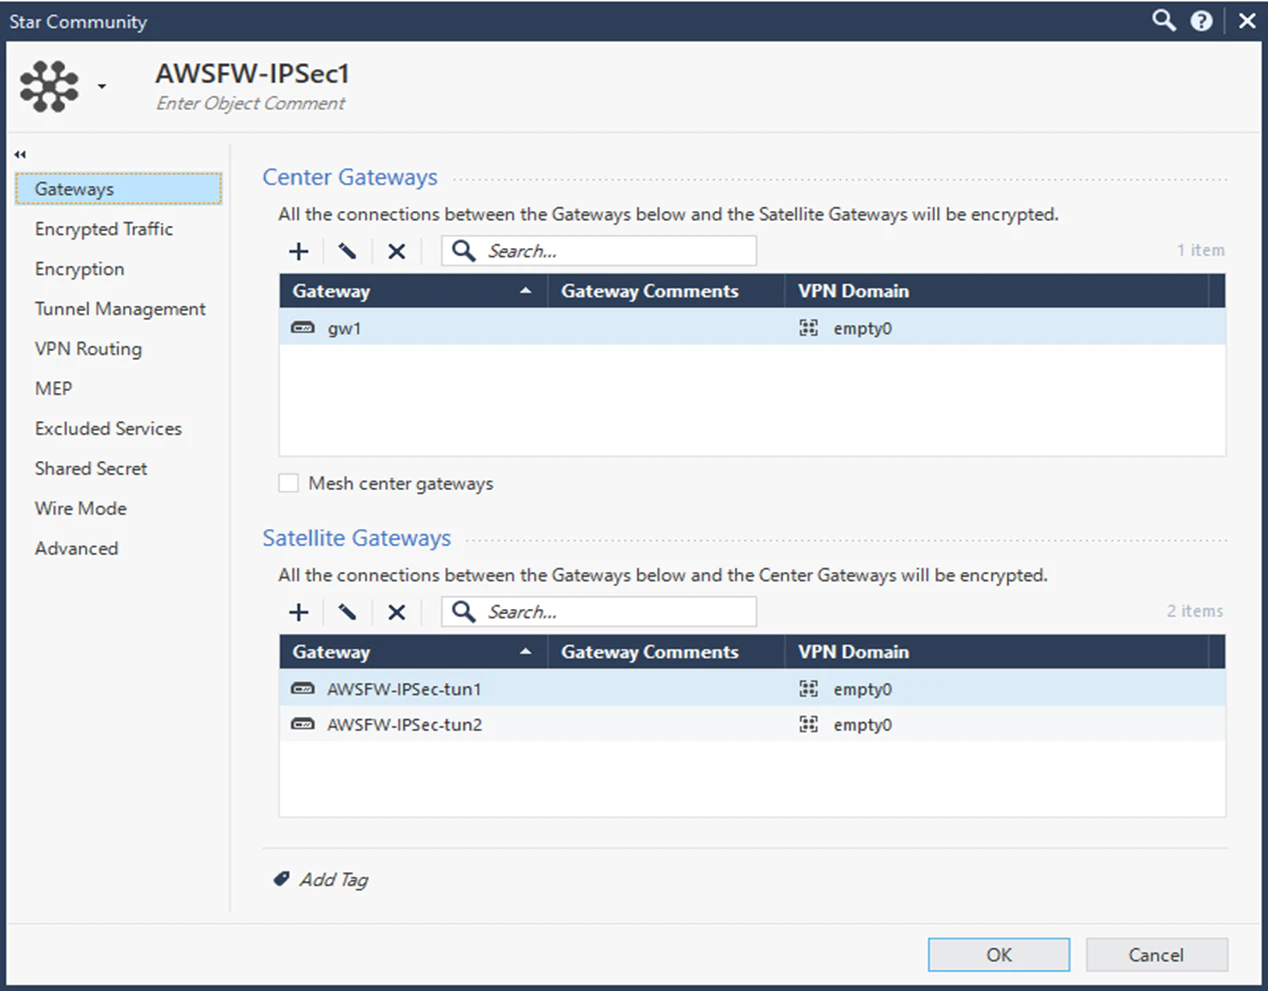Switch to VPN Routing page

(x=88, y=349)
